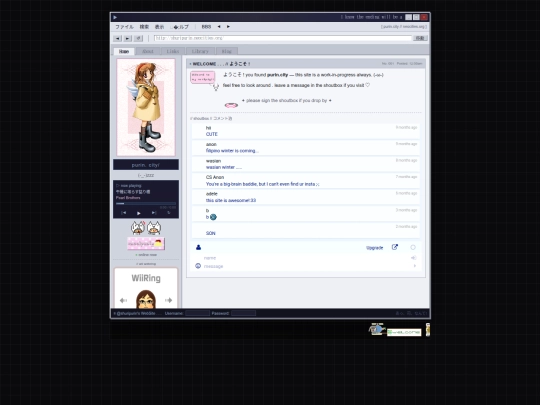Click the left cat mascot icon
This screenshot has width=540, height=405.
[138, 228]
